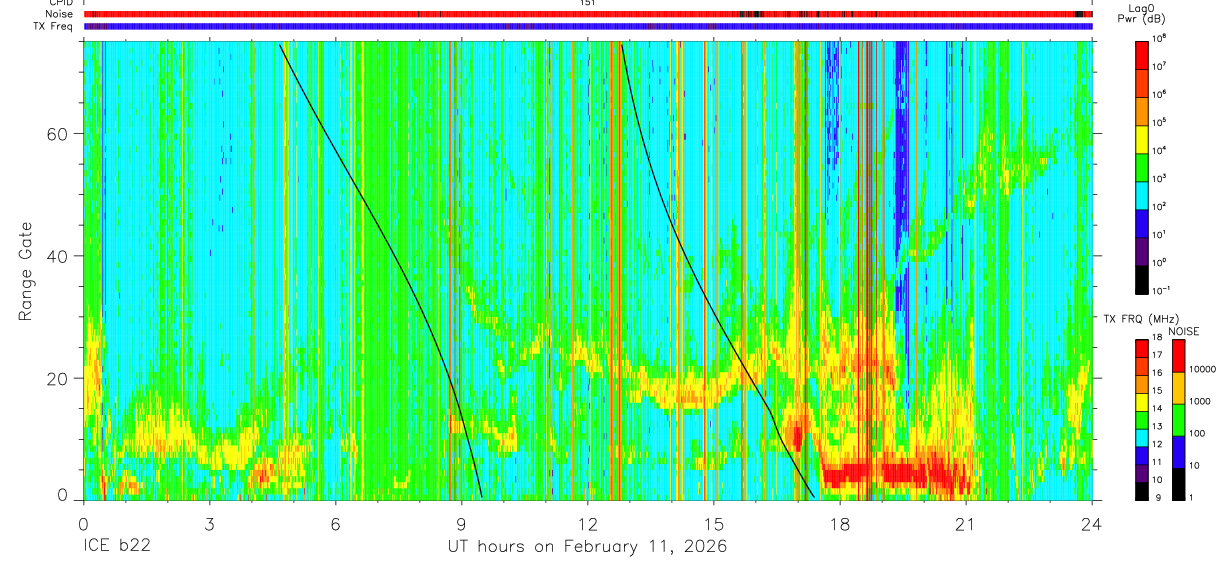Click the red top segment of NOISE colorbar
Screen dimensions: 1228x567
coord(1177,355)
